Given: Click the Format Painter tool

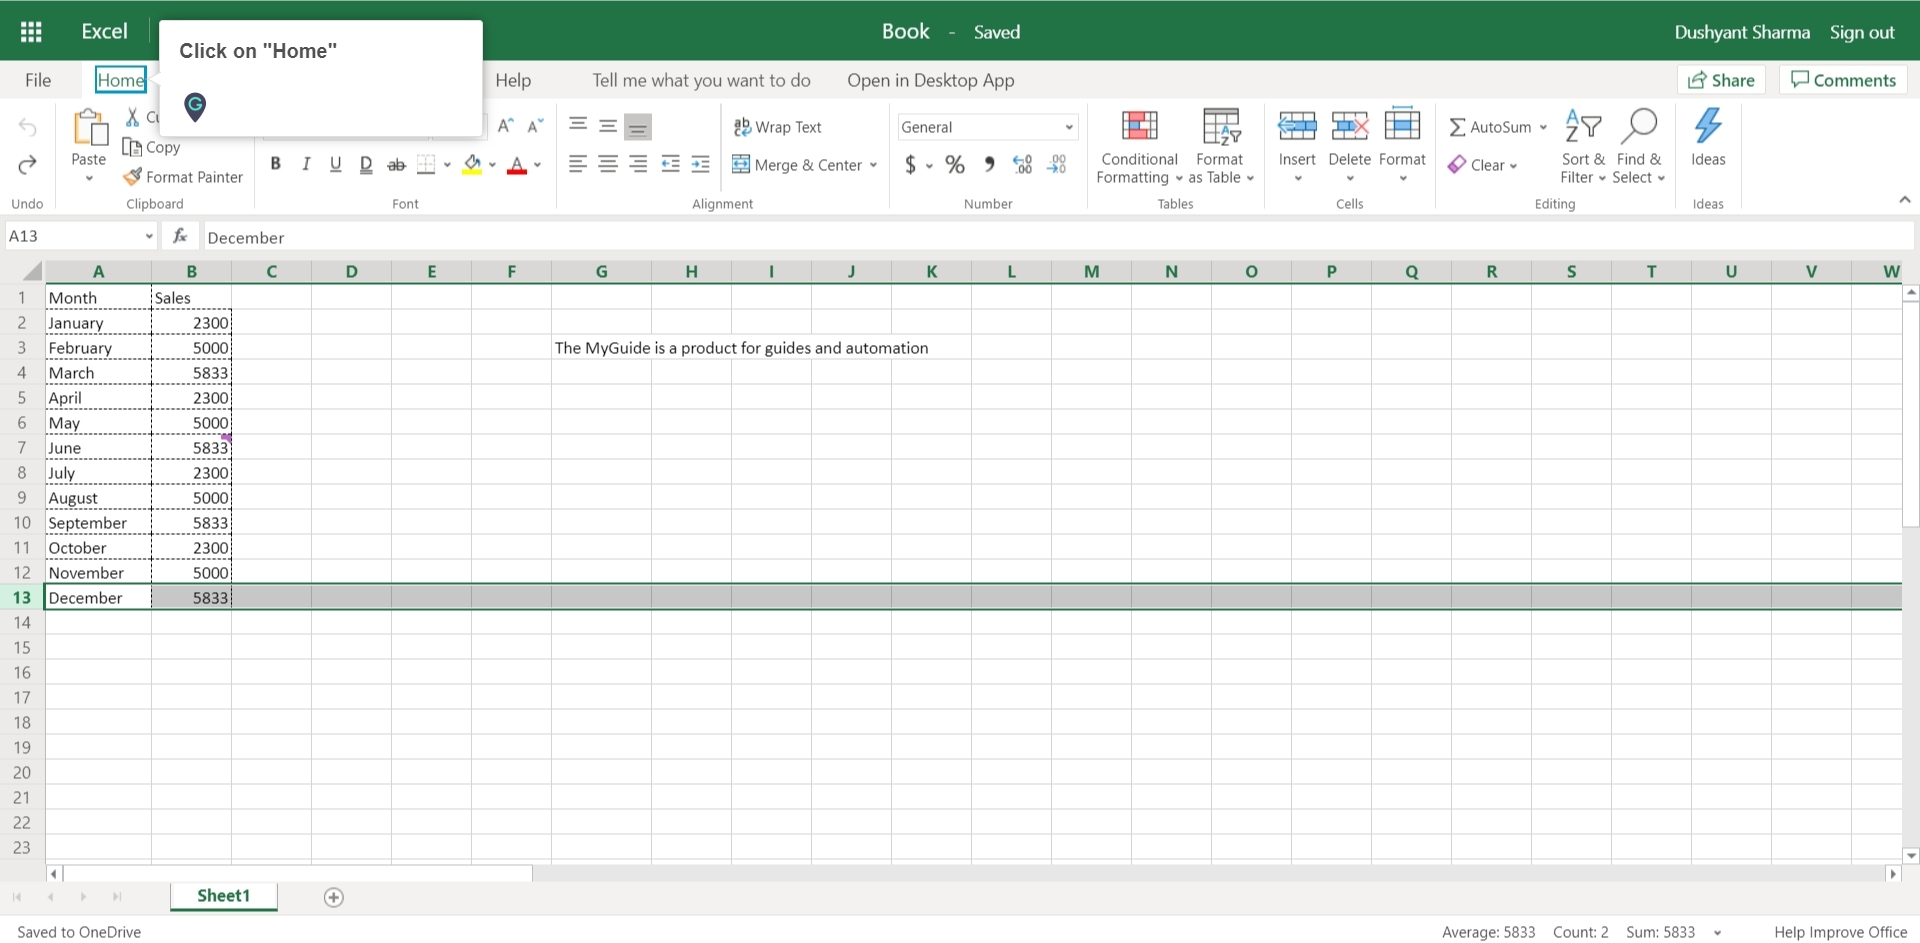Looking at the screenshot, I should click(183, 177).
